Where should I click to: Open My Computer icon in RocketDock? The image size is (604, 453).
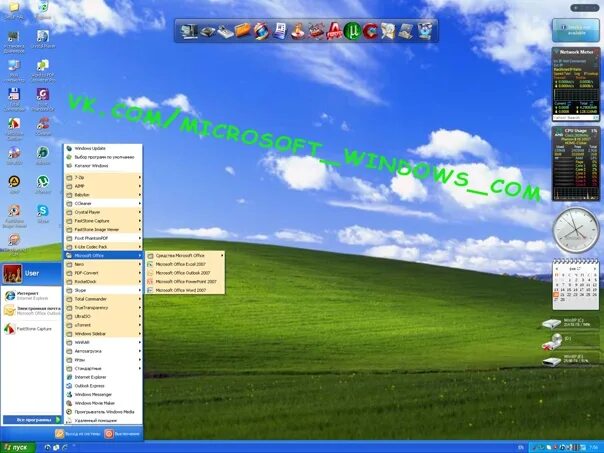click(x=189, y=31)
